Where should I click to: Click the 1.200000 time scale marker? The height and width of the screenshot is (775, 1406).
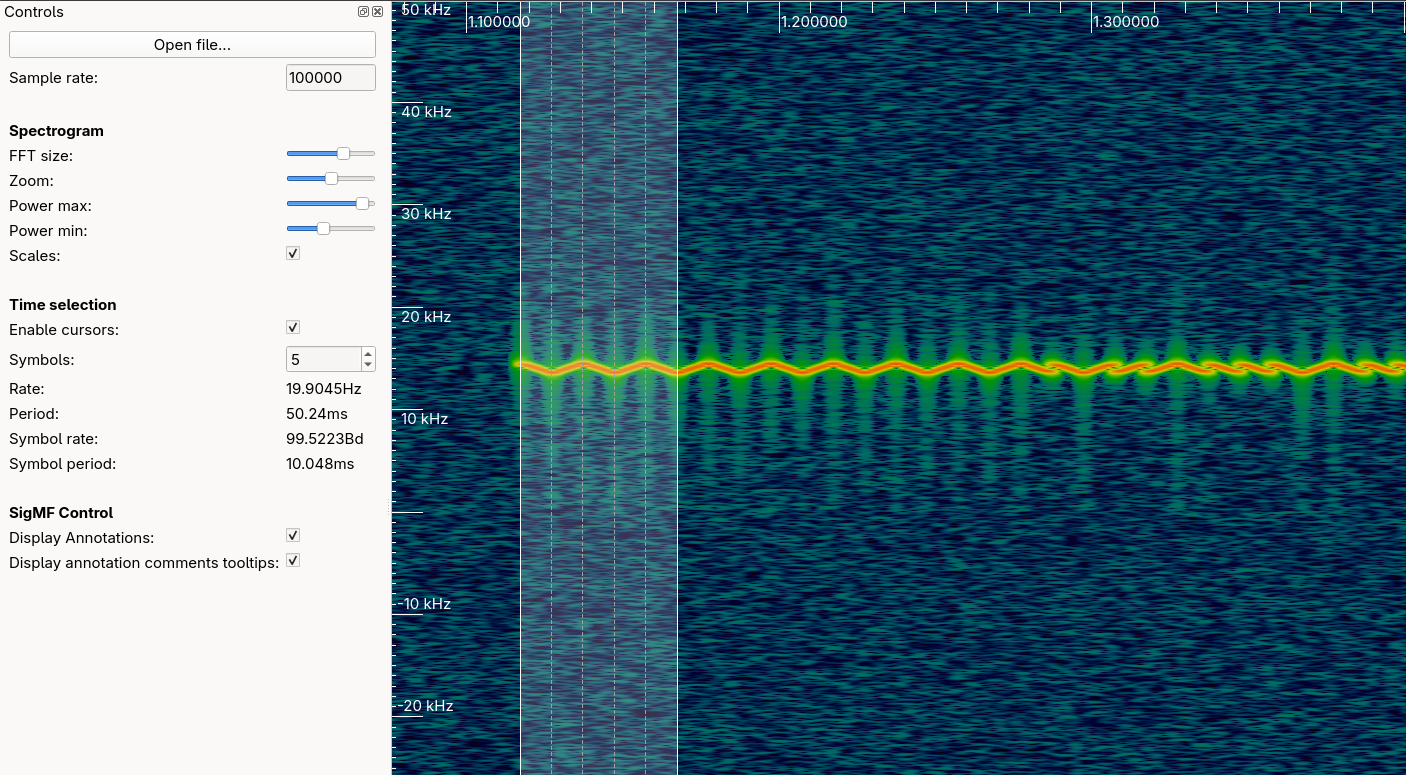(x=813, y=22)
